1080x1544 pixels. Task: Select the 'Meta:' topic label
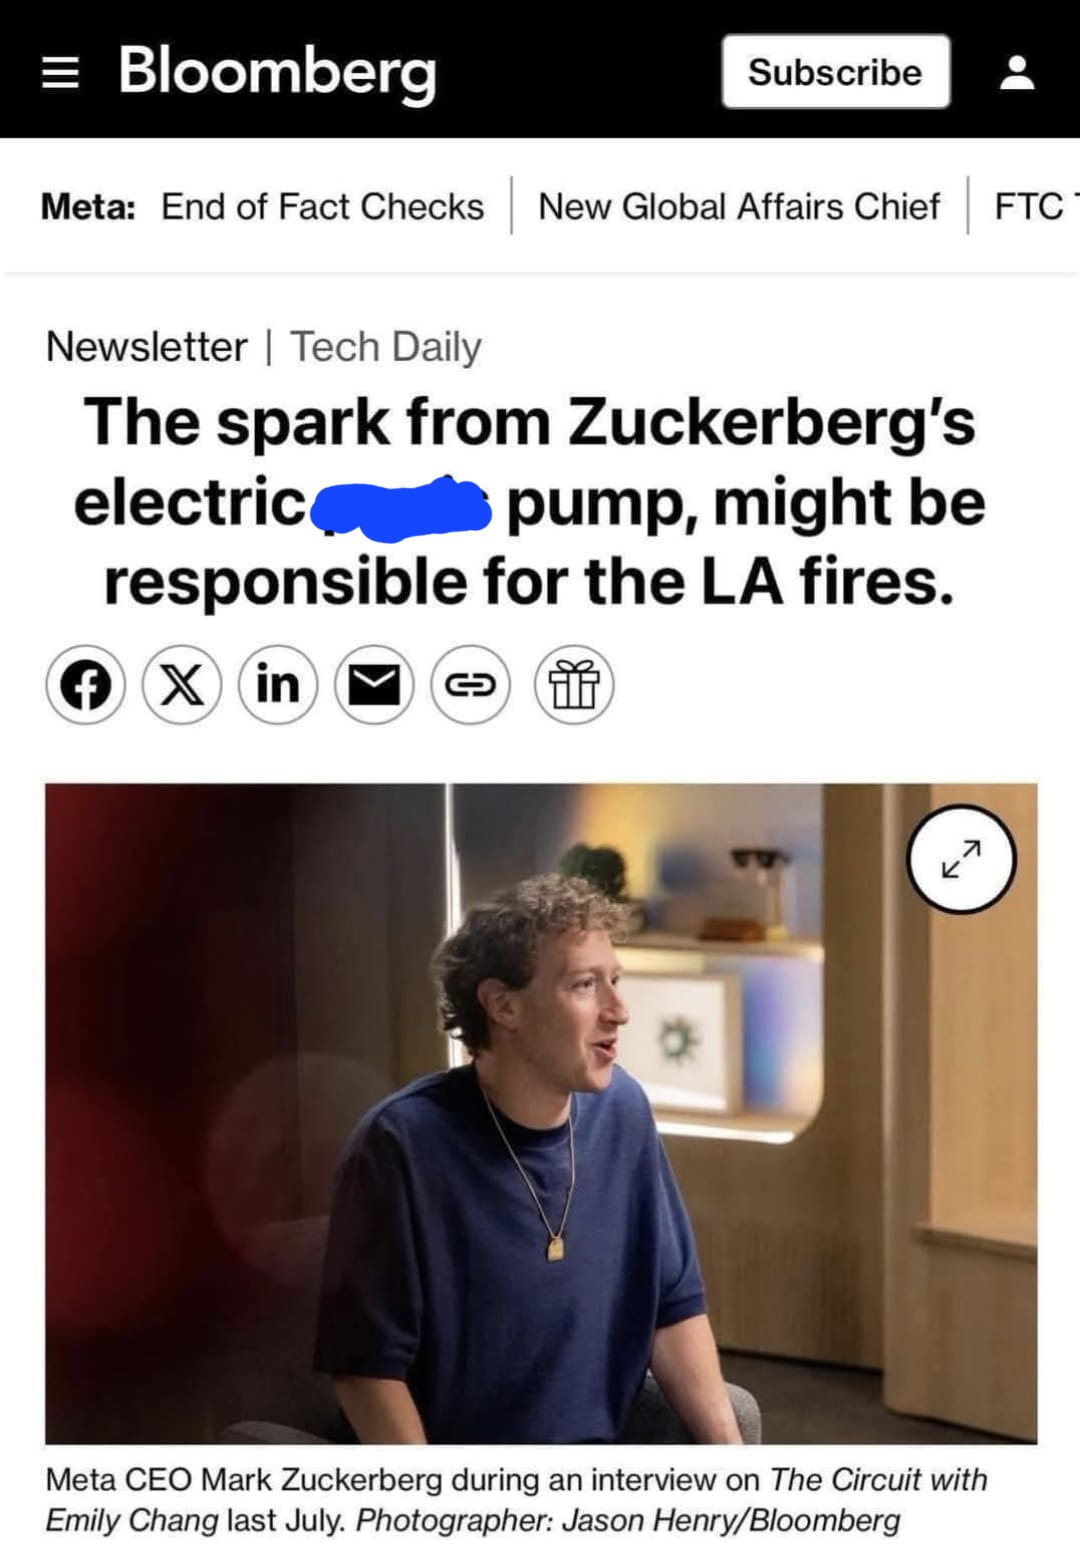tap(88, 207)
